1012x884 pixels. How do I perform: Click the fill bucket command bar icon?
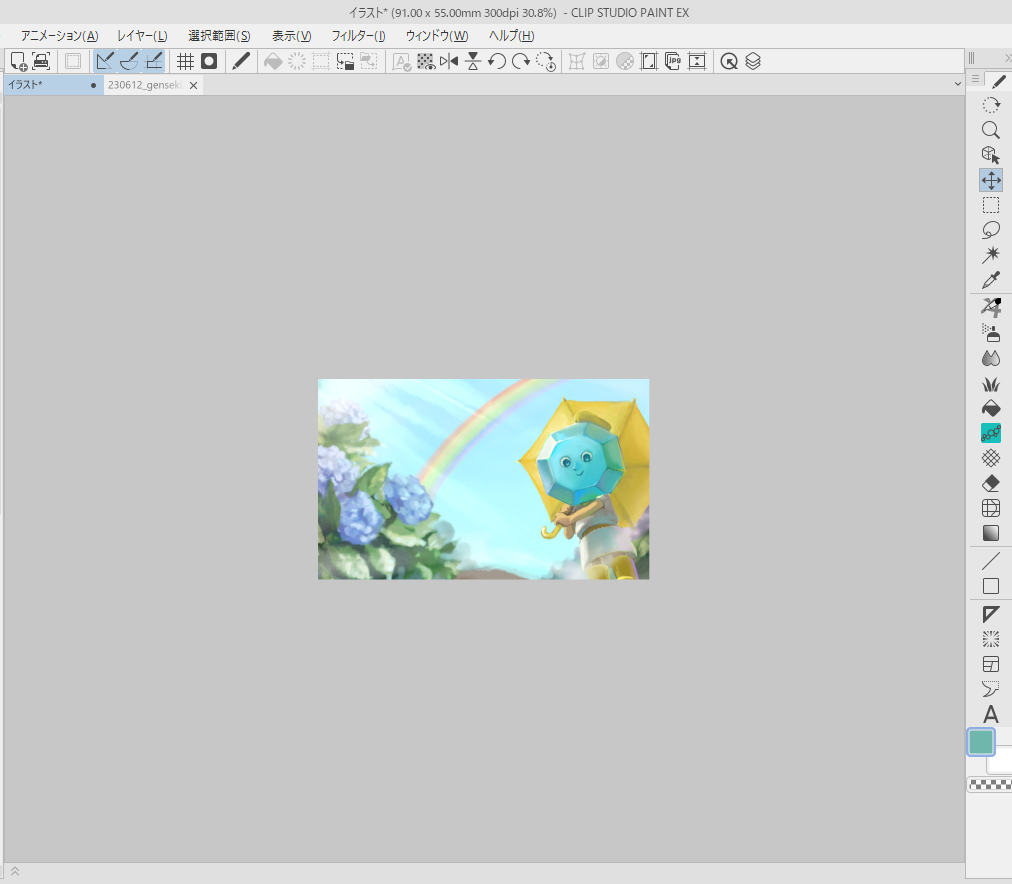(x=273, y=61)
